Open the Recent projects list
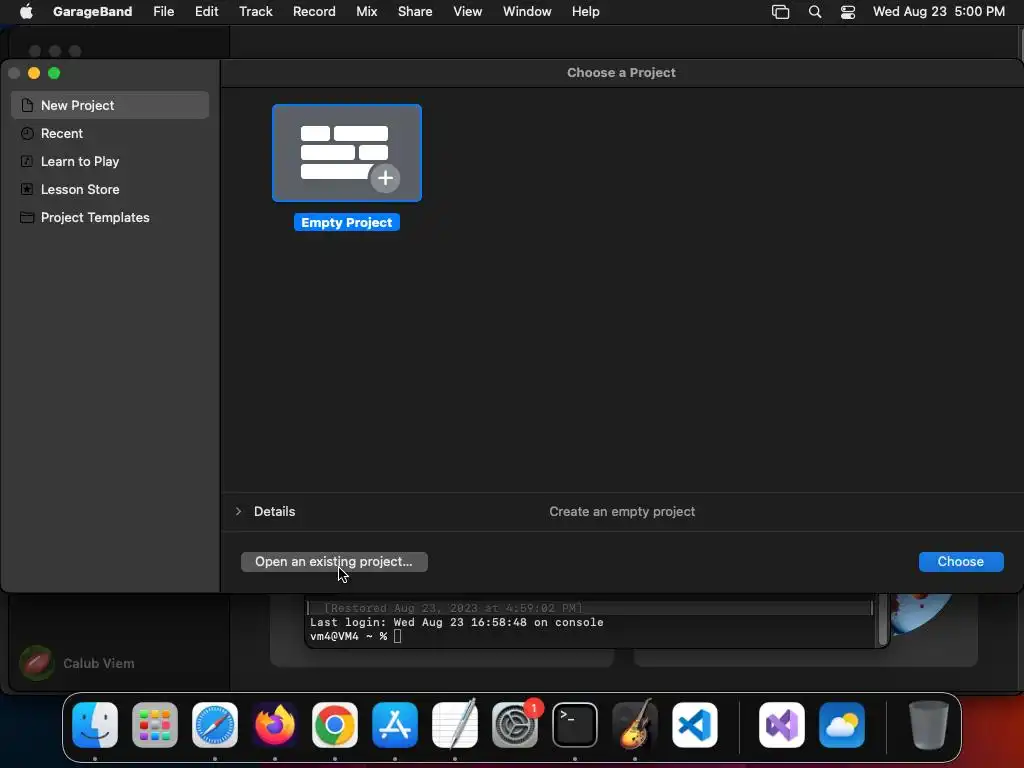The image size is (1024, 768). pos(110,133)
